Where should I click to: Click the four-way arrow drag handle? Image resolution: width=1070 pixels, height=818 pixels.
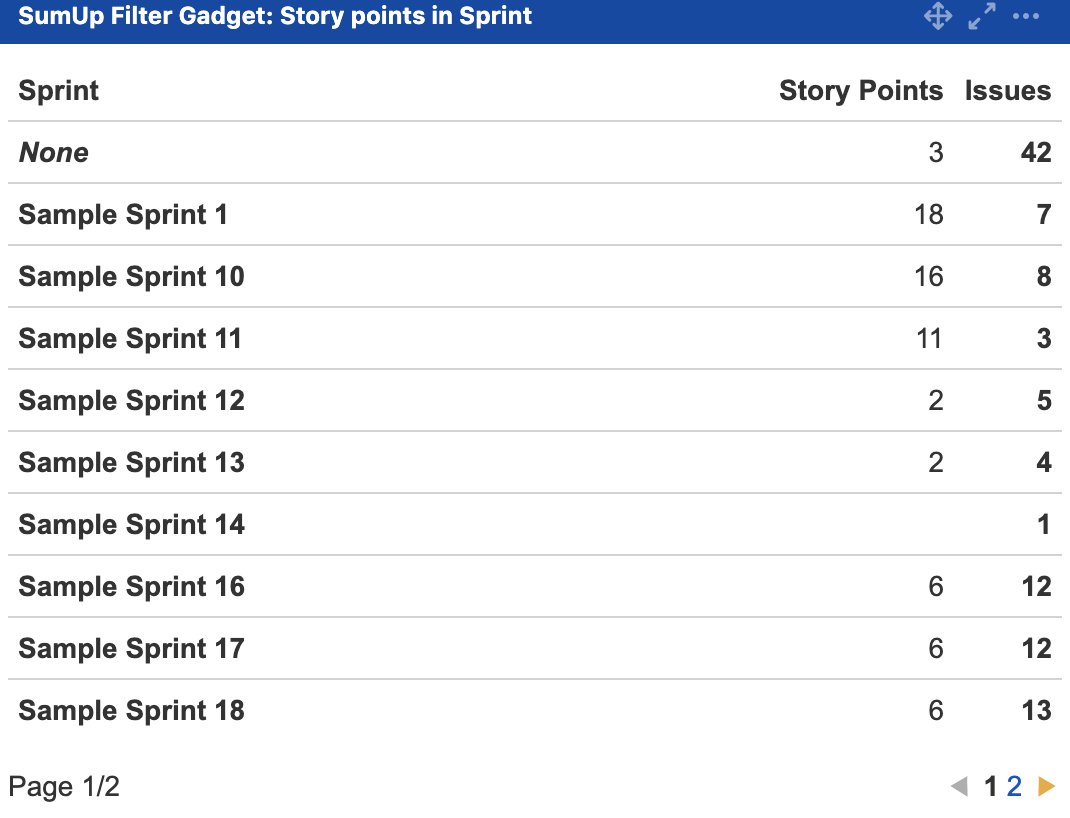click(938, 16)
